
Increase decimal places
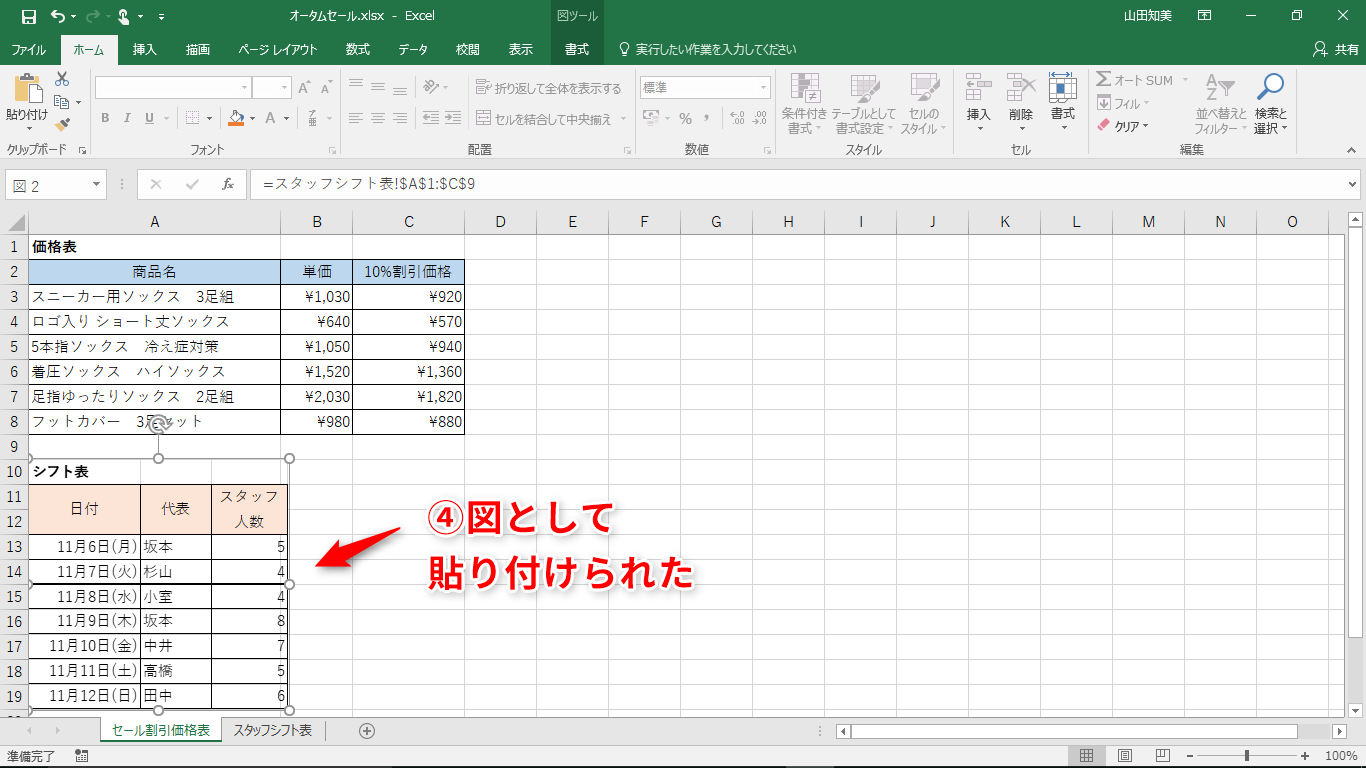[738, 118]
